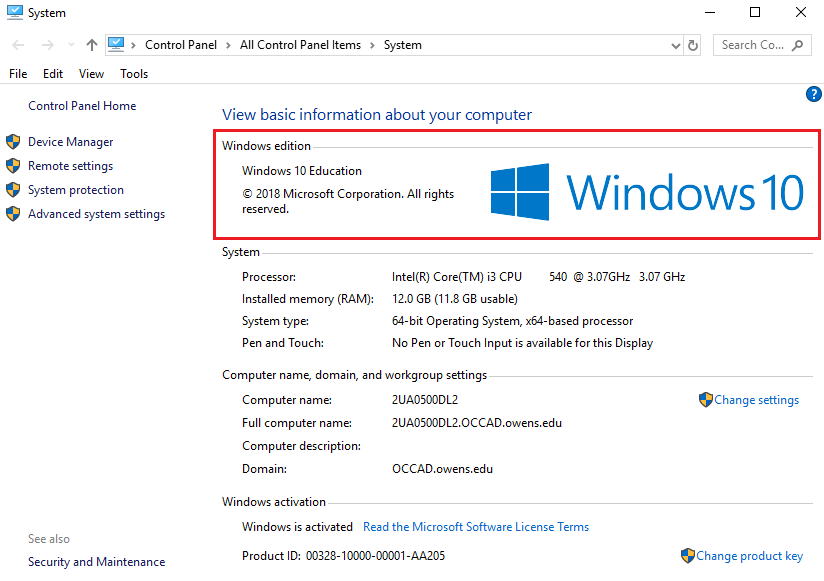Refresh the page with the refresh icon
The height and width of the screenshot is (581, 824).
tap(692, 44)
